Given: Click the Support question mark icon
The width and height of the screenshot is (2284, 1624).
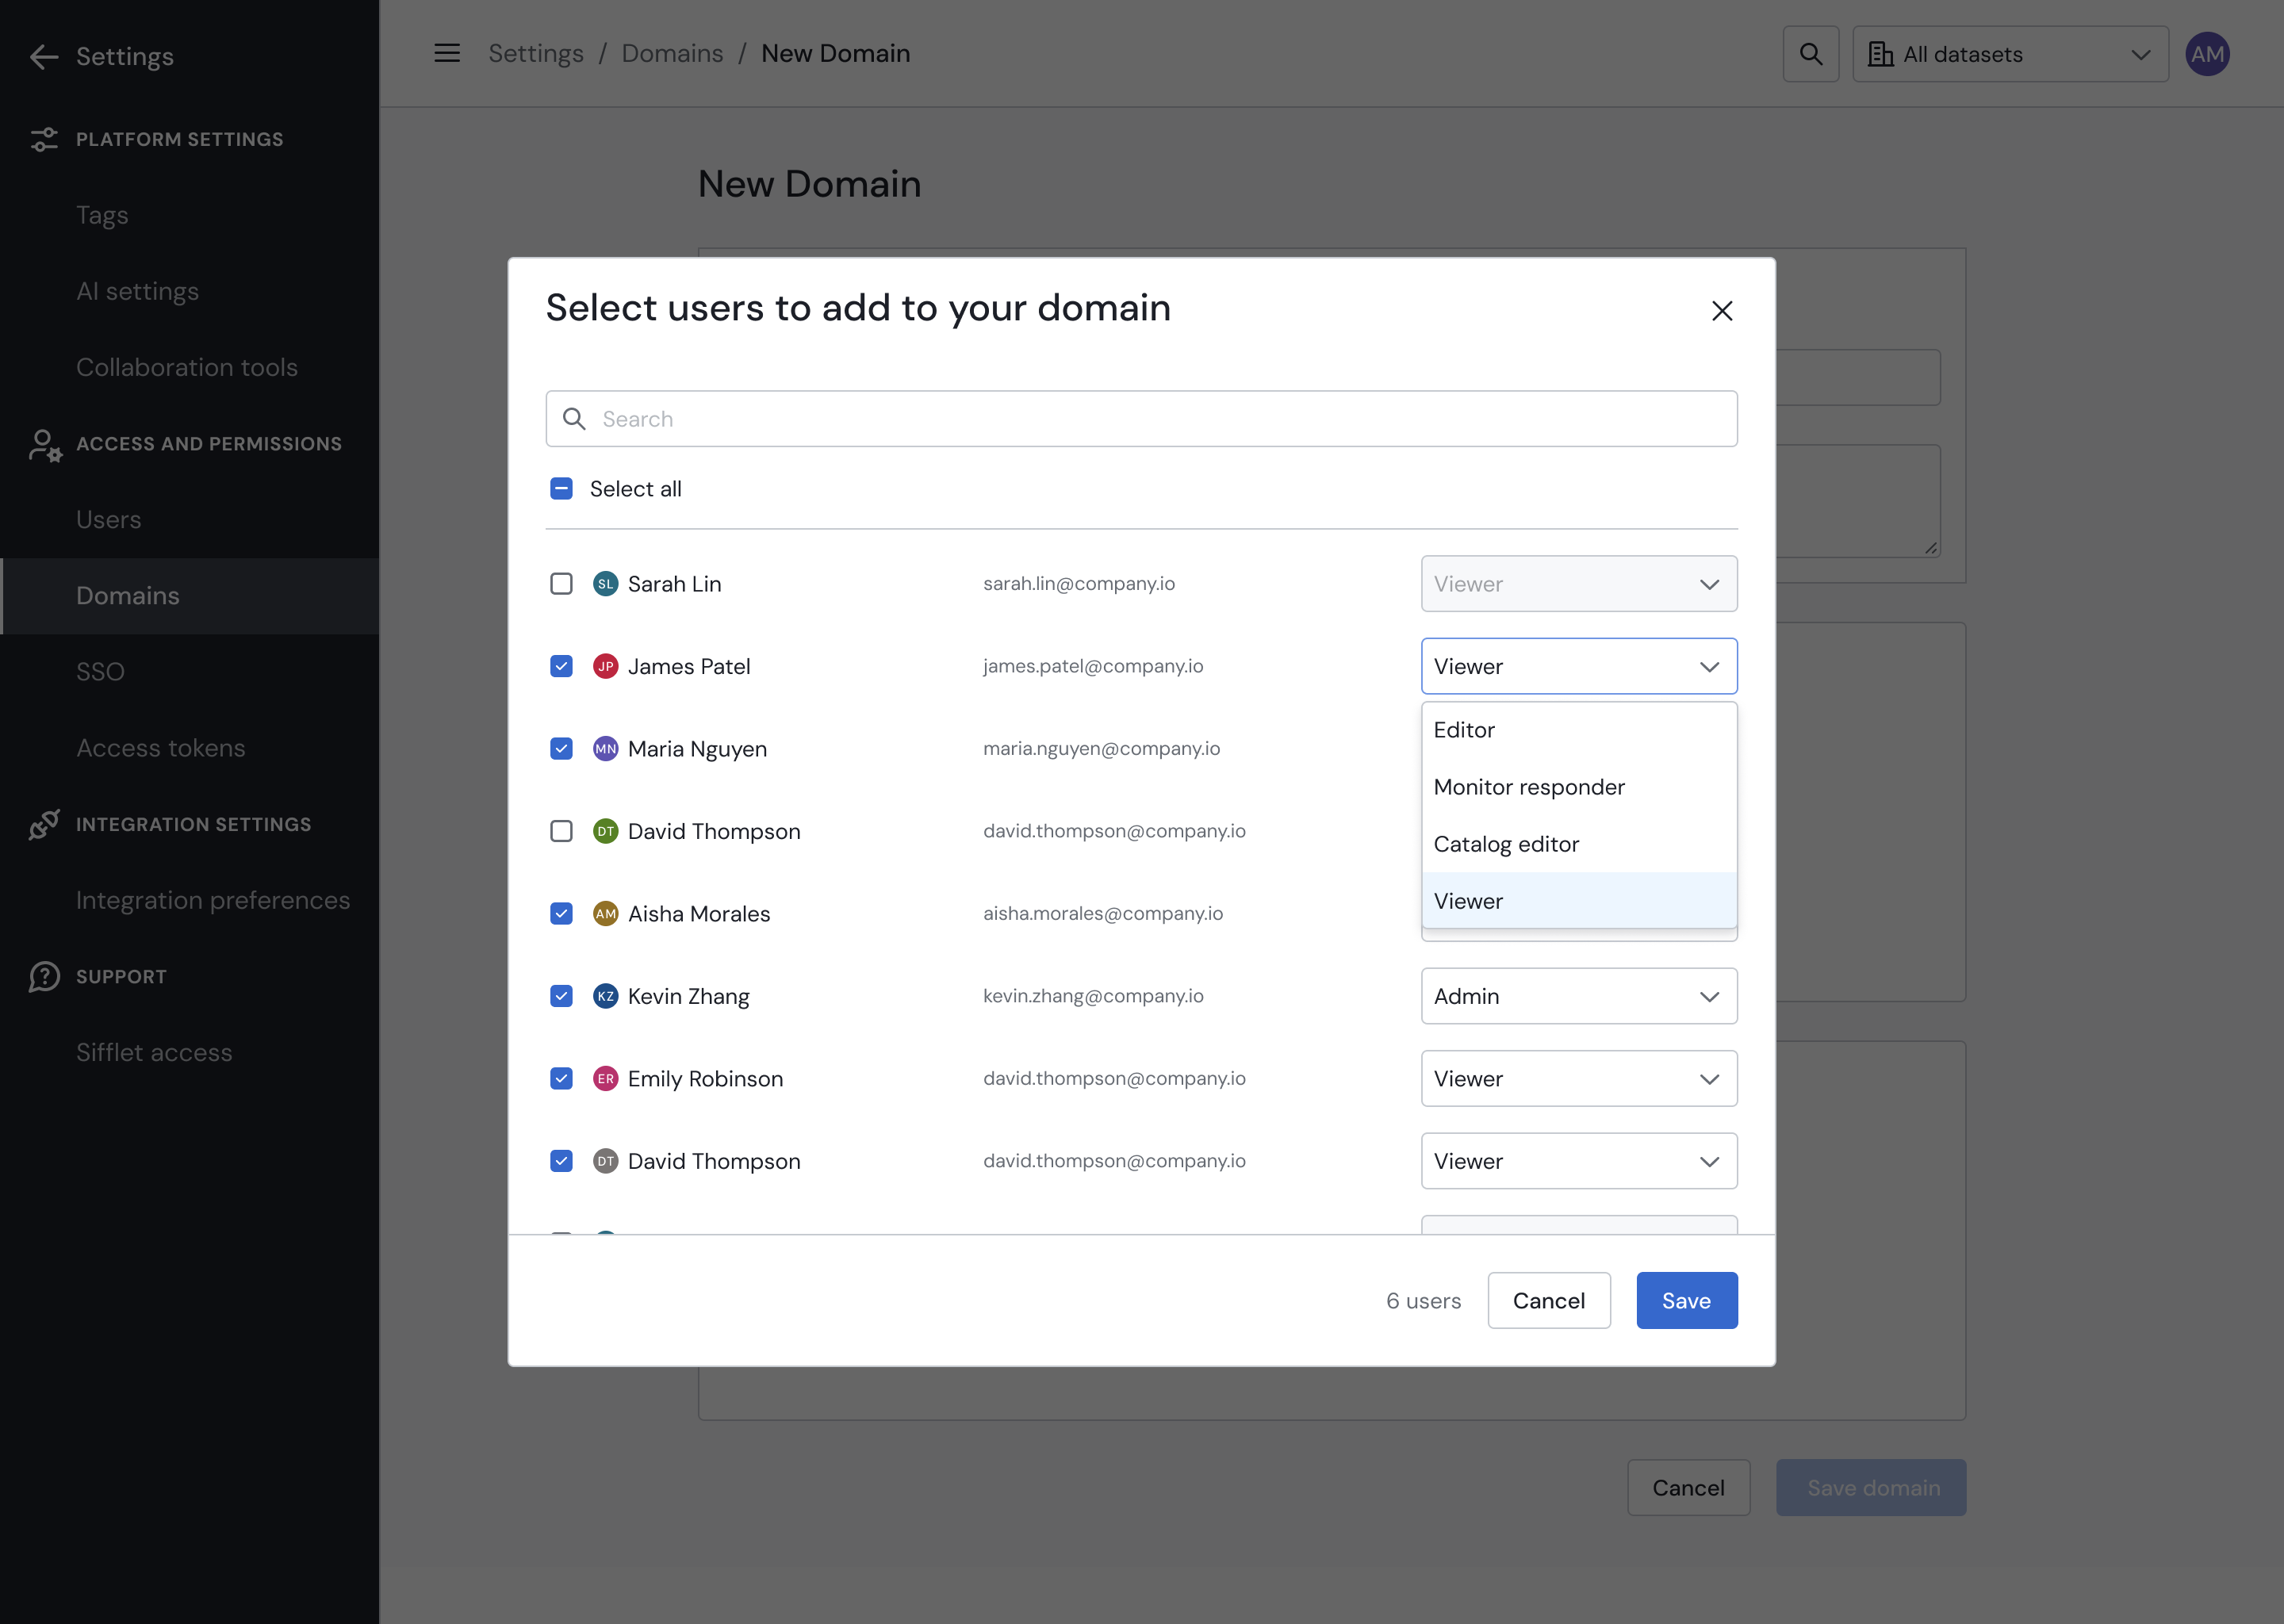Looking at the screenshot, I should click(44, 976).
